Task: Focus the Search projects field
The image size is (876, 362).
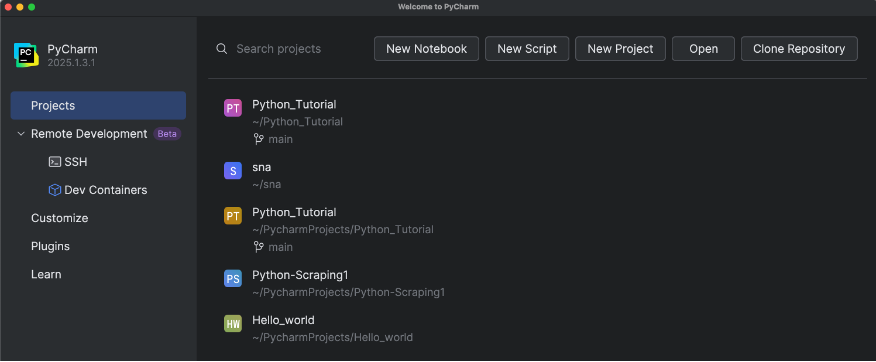Action: coord(291,49)
